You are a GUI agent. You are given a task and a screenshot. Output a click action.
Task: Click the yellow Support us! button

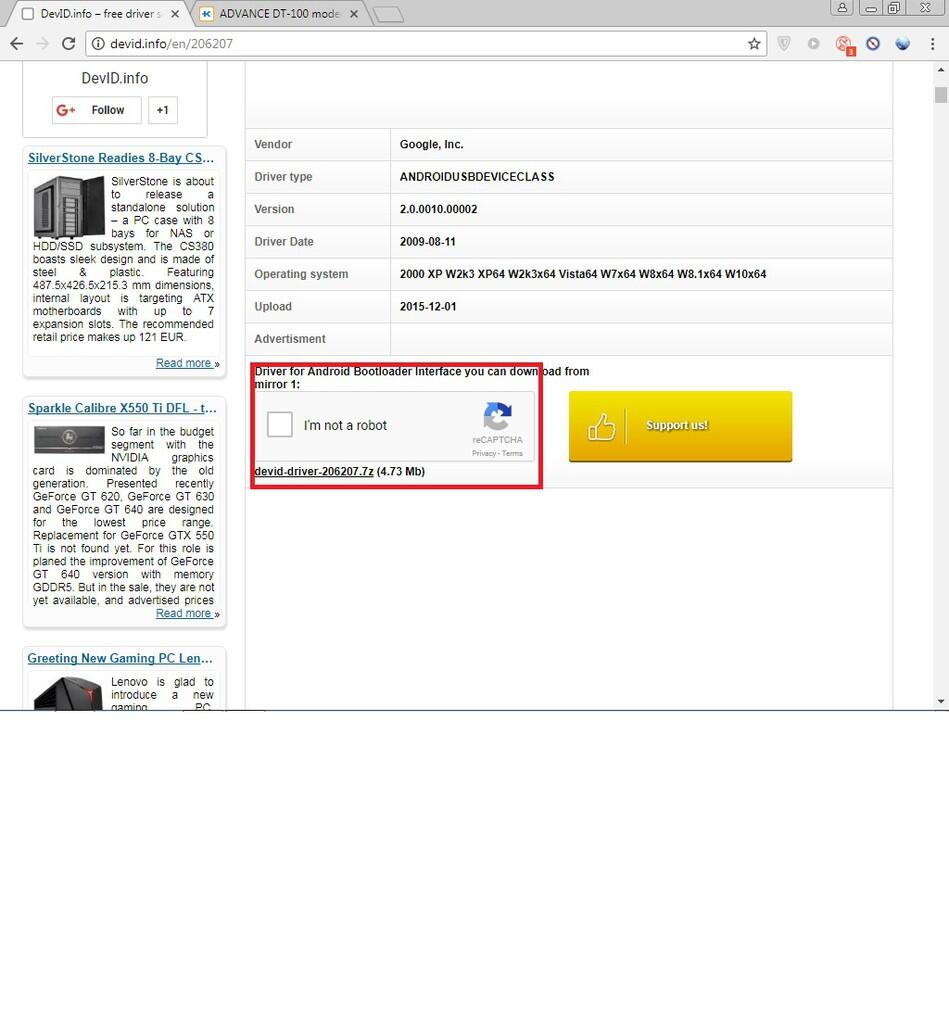(680, 426)
